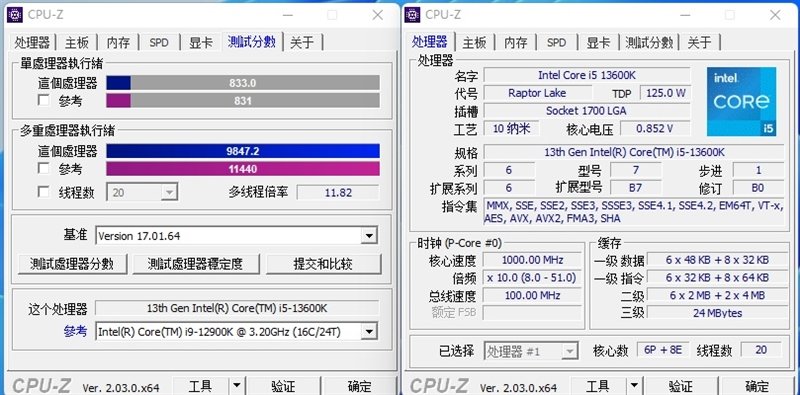Image resolution: width=800 pixels, height=395 pixels.
Task: Enable the 线程数 checkbox
Action: [x=44, y=192]
